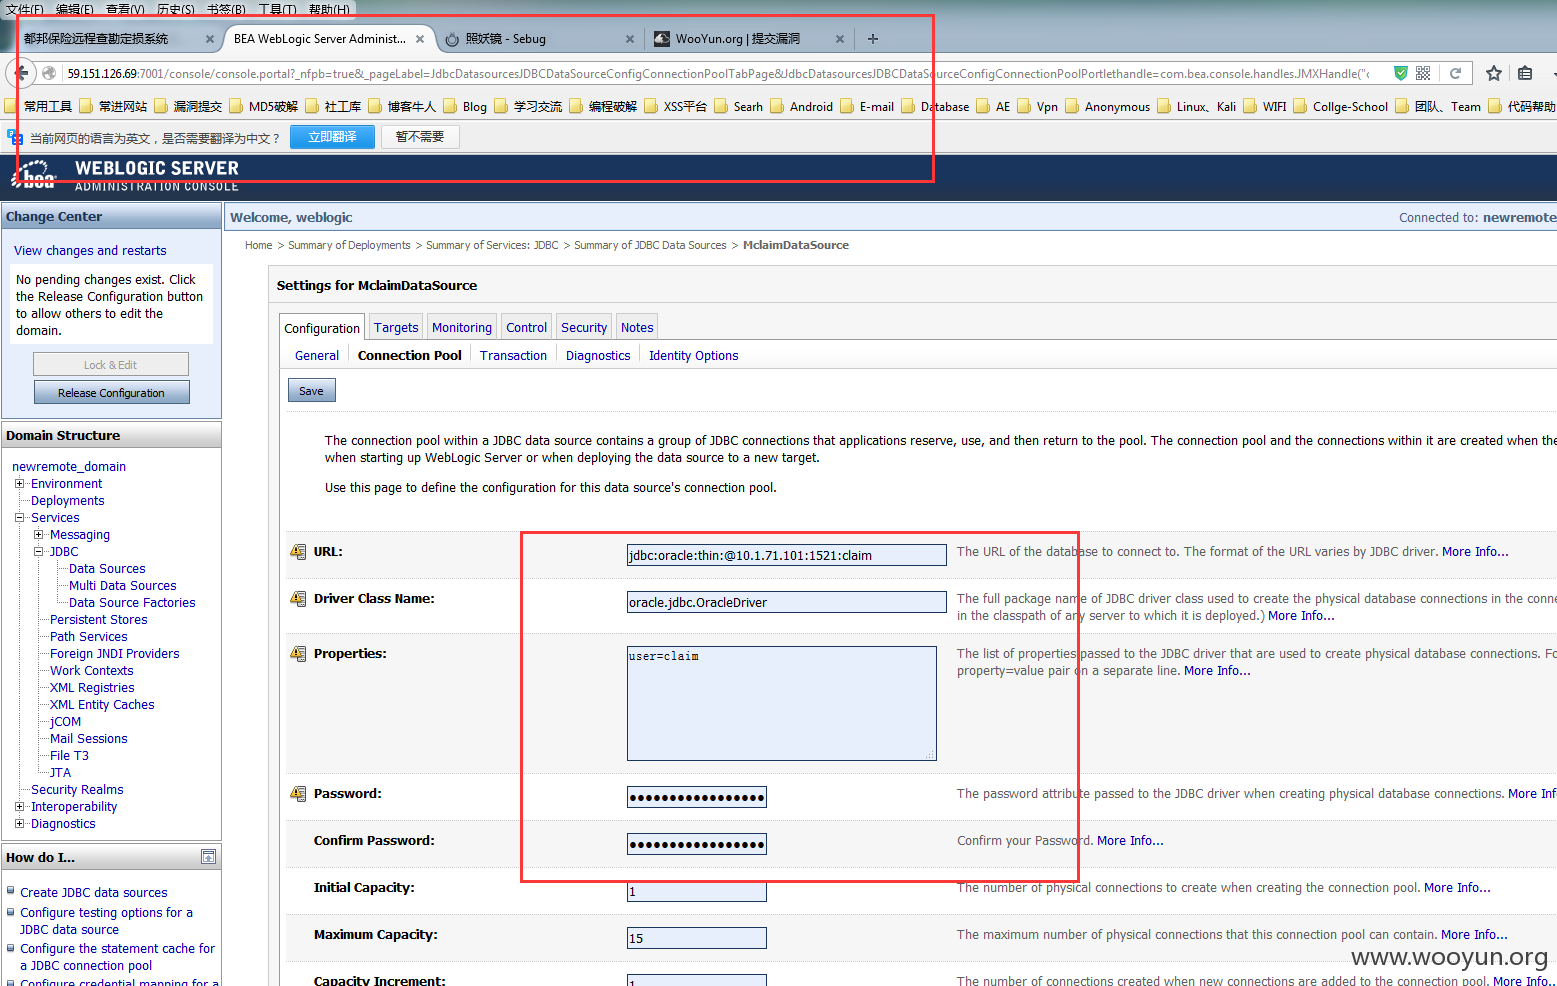This screenshot has width=1557, height=986.
Task: Click the 立即翻译 translate button
Action: point(332,137)
